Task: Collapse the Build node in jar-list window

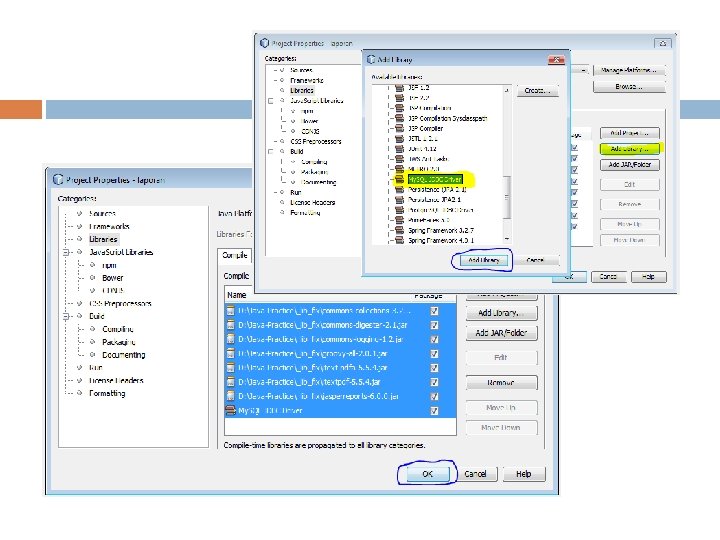Action: (66, 316)
